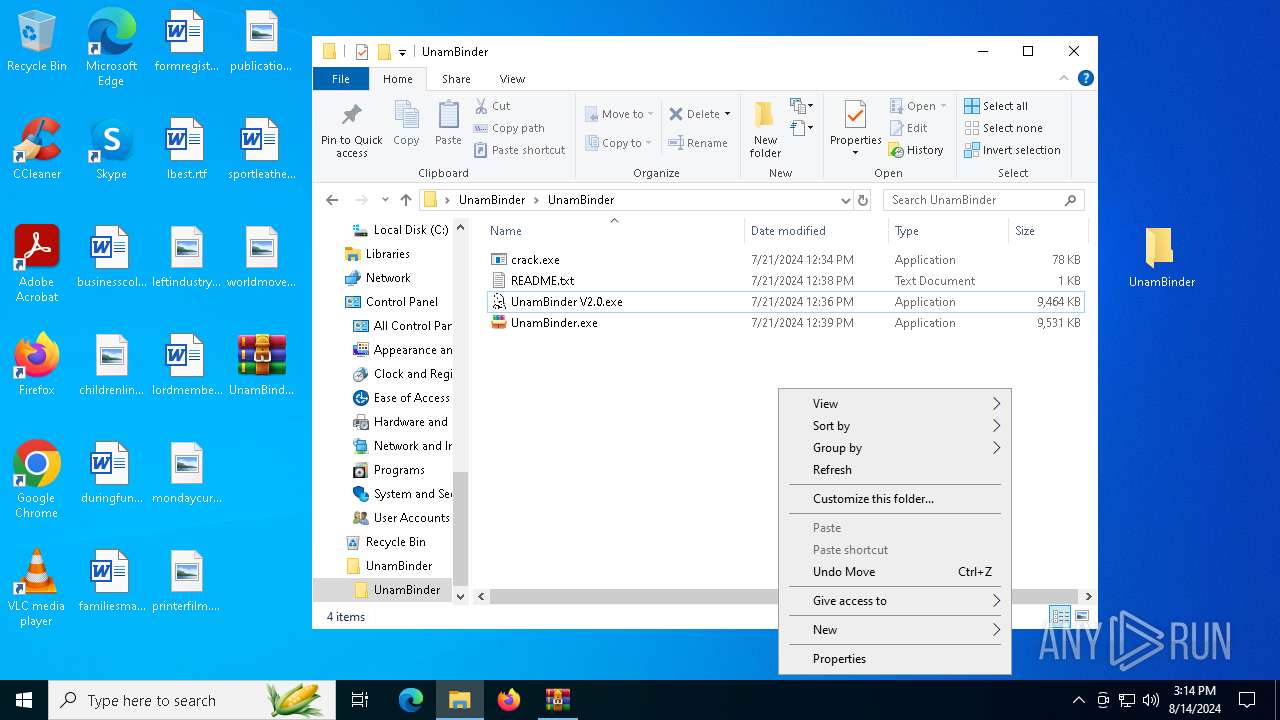
Task: Click the Copy ribbon icon
Action: tap(406, 115)
